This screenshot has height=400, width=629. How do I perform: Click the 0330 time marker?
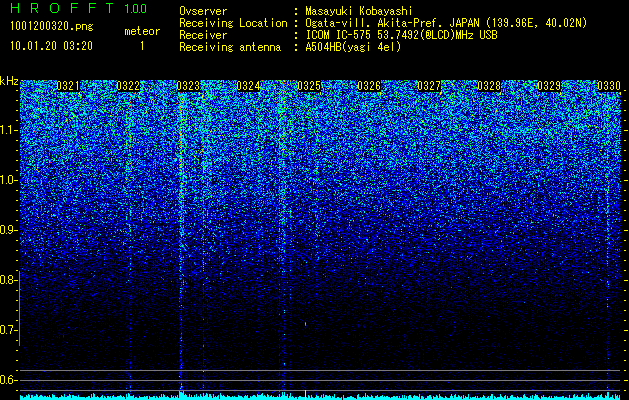point(609,86)
